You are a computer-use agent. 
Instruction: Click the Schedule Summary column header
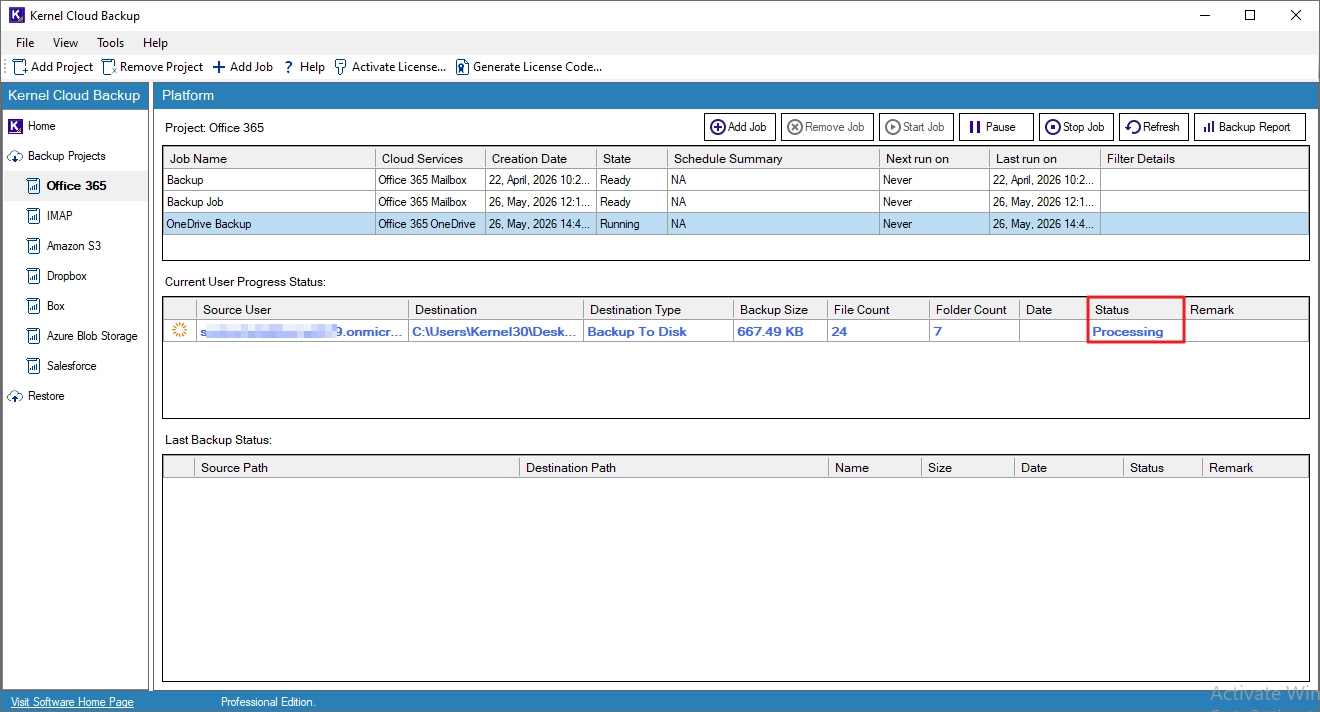tap(773, 158)
